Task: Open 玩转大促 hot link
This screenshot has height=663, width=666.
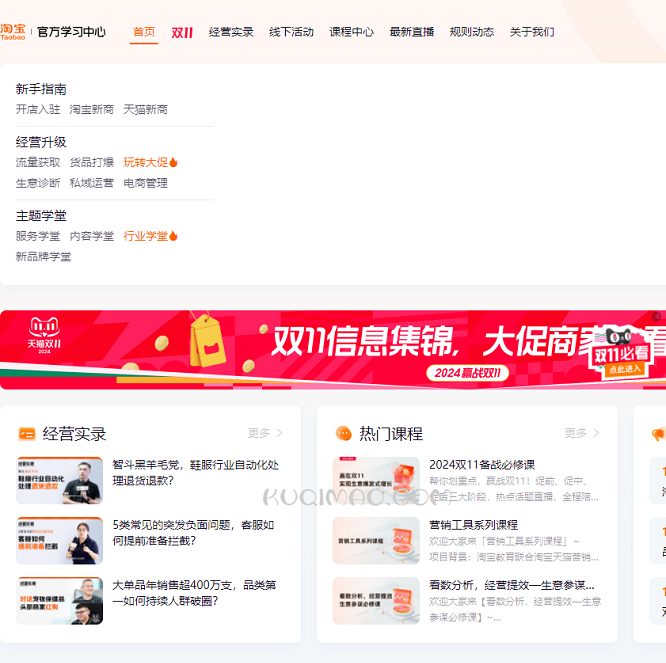Action: click(x=146, y=162)
